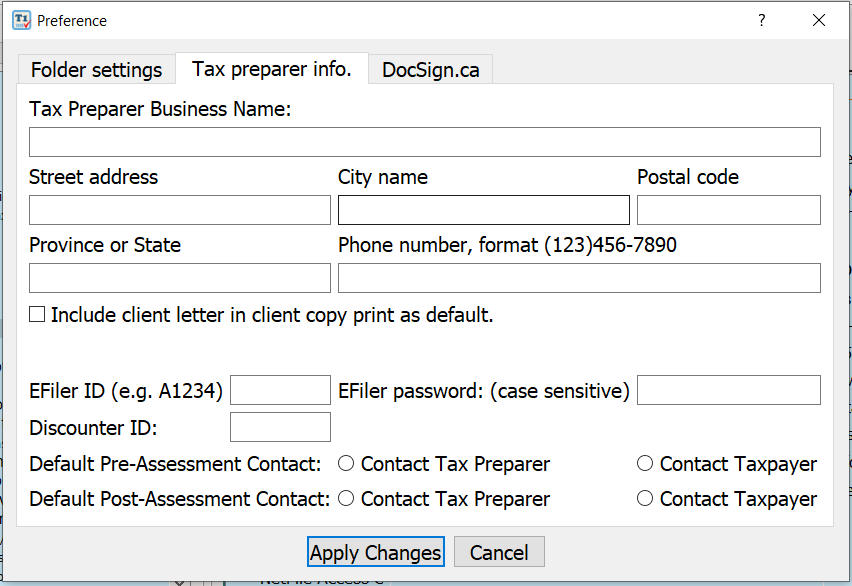Click the City name text box
This screenshot has width=852, height=586.
[x=484, y=210]
